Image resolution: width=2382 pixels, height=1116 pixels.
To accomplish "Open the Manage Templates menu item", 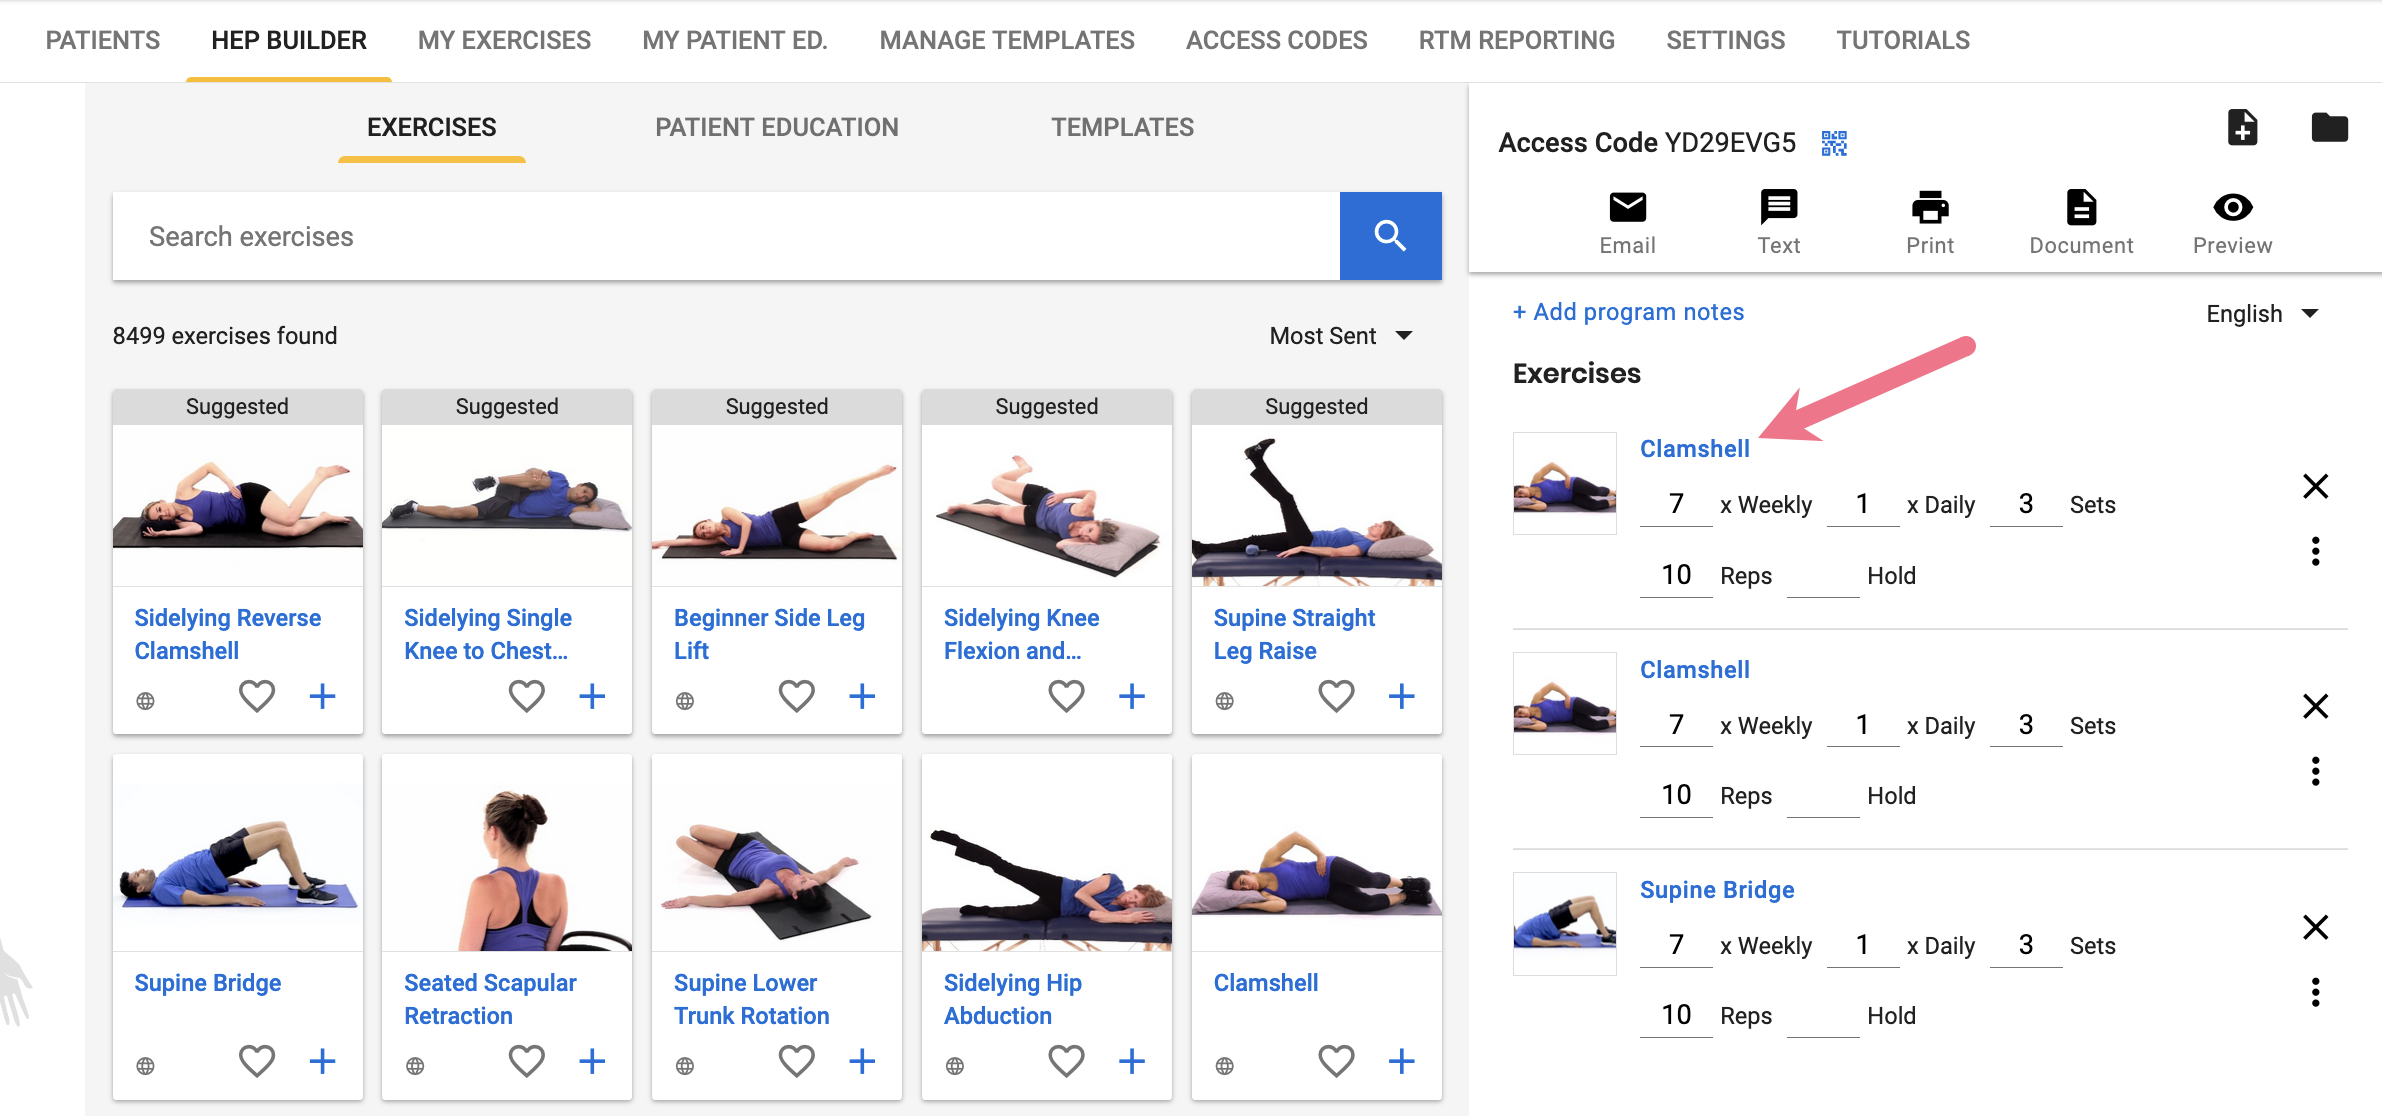I will coord(1007,40).
